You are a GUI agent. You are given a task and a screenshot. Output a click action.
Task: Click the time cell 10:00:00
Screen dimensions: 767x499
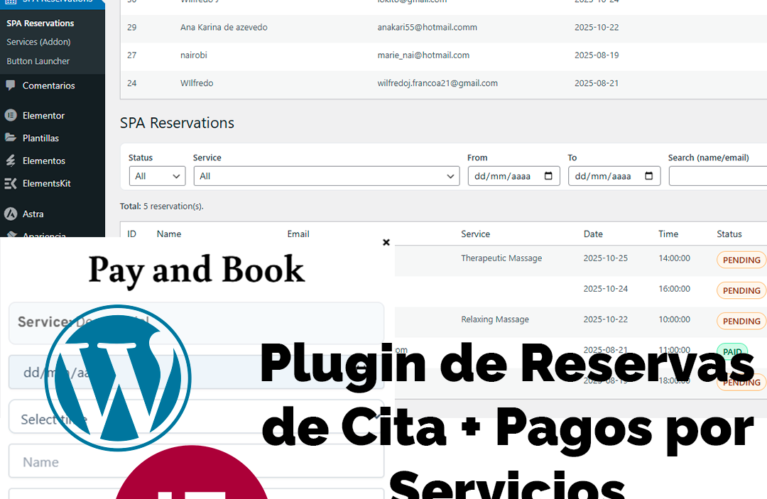point(674,319)
